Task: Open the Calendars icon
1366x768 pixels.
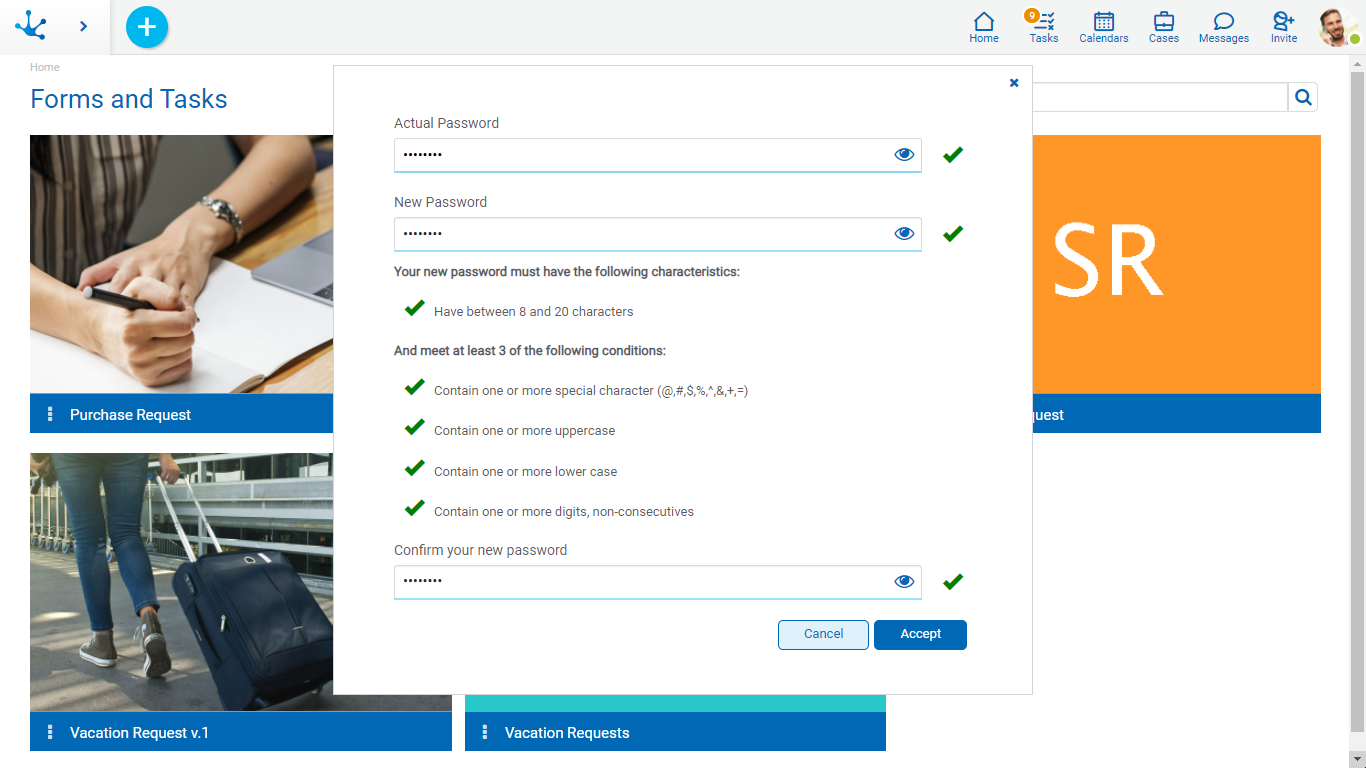Action: click(x=1103, y=27)
